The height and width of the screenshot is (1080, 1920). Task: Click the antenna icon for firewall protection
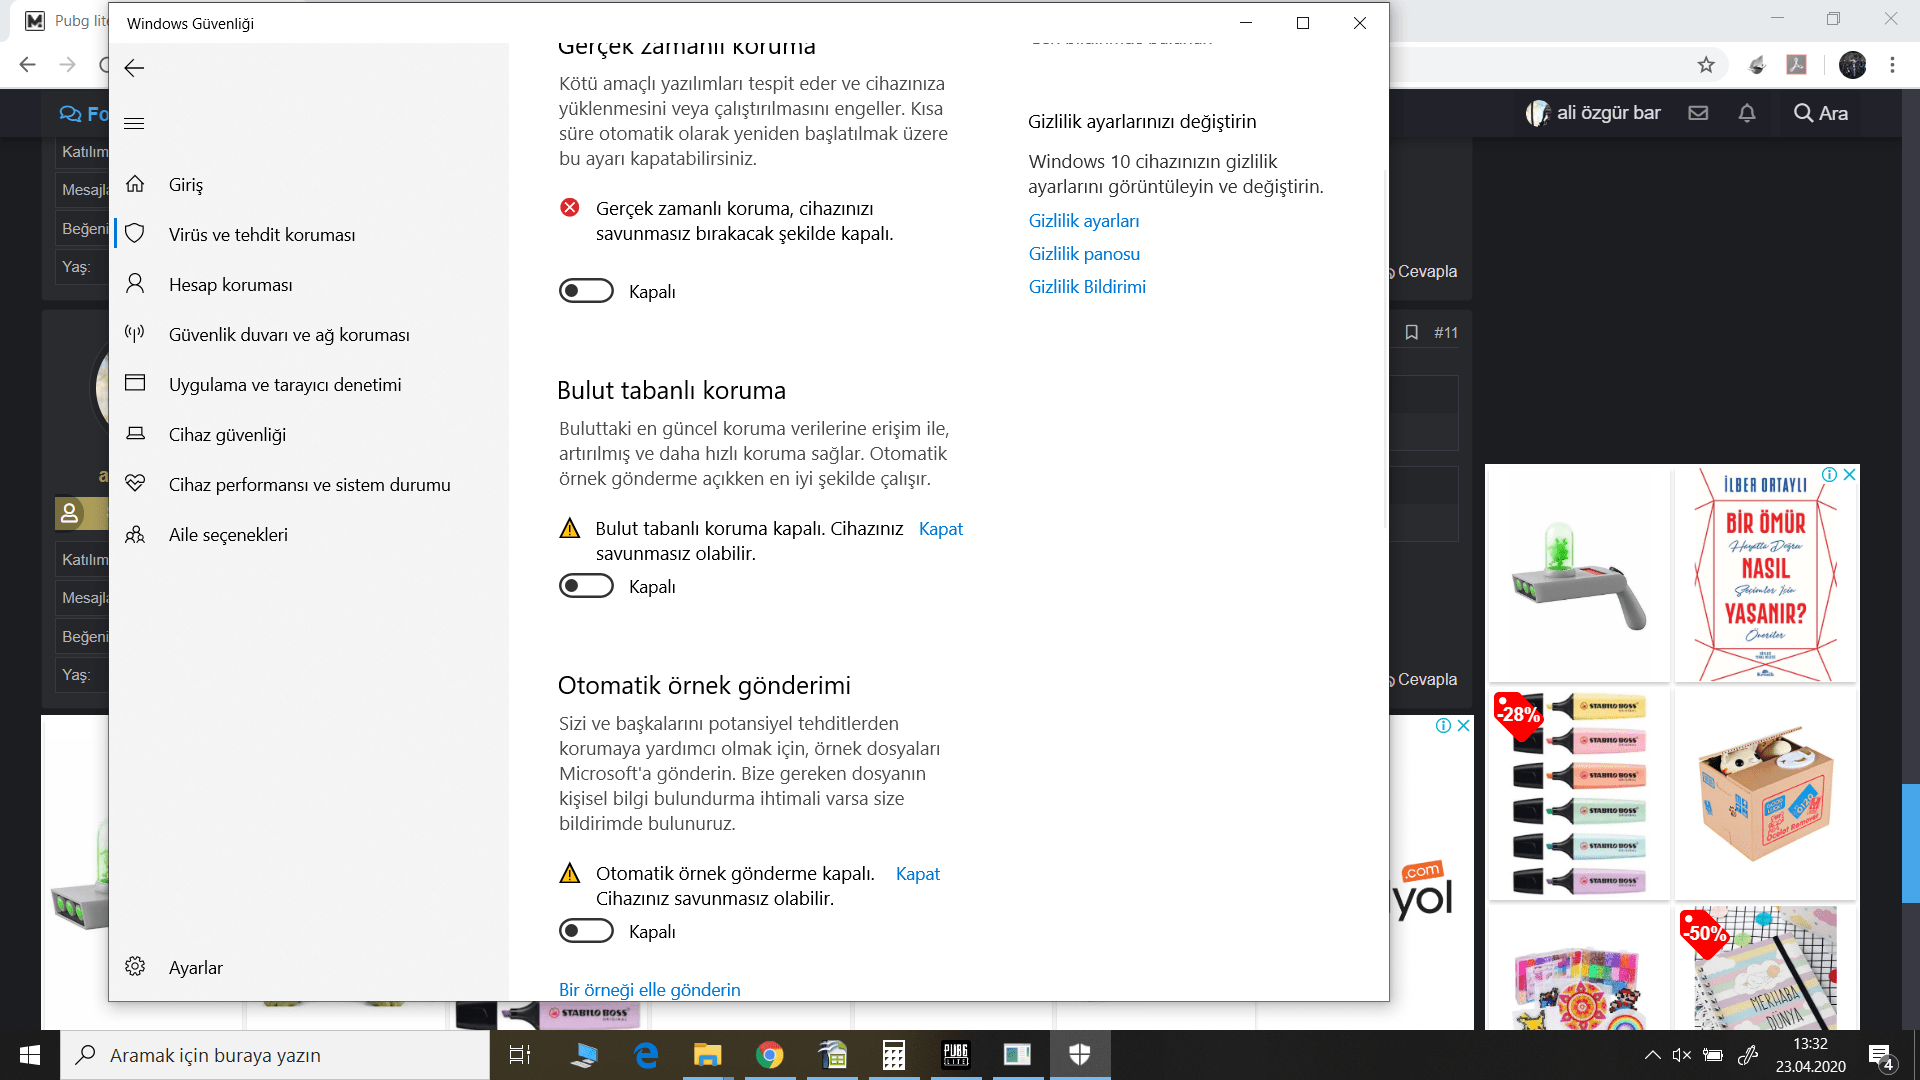coord(135,334)
